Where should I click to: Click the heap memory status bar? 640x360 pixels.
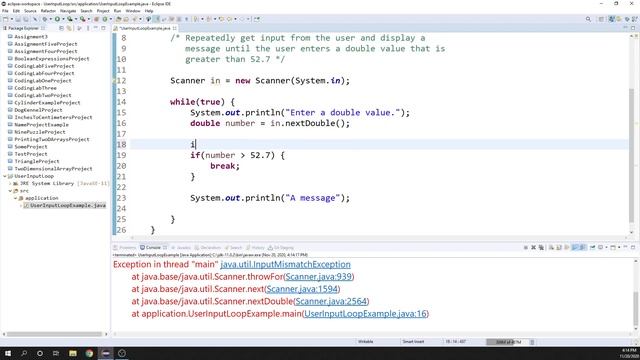click(x=509, y=342)
